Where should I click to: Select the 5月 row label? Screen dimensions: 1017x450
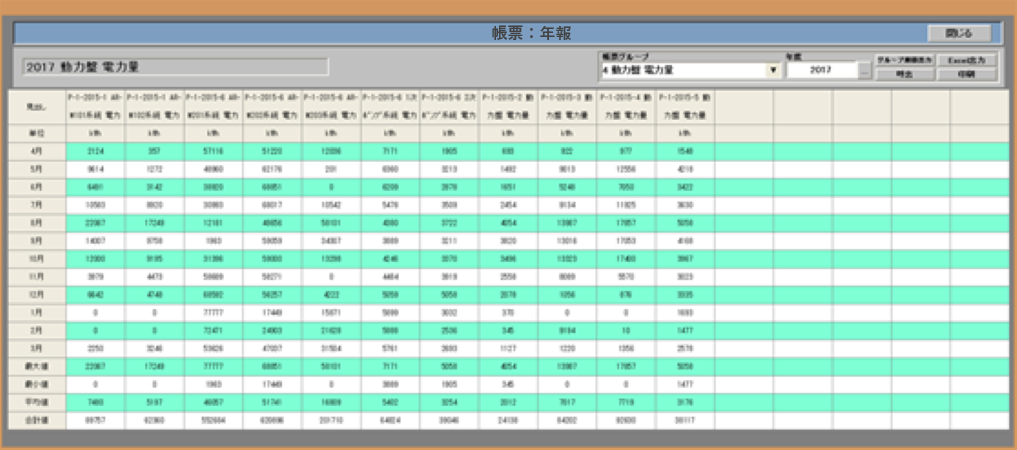click(36, 170)
